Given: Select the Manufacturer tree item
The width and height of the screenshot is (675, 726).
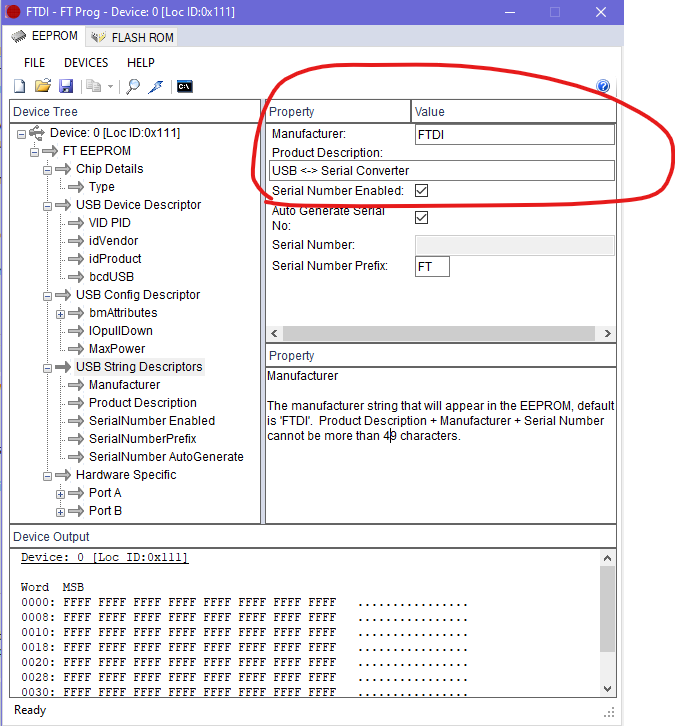Looking at the screenshot, I should coord(125,385).
